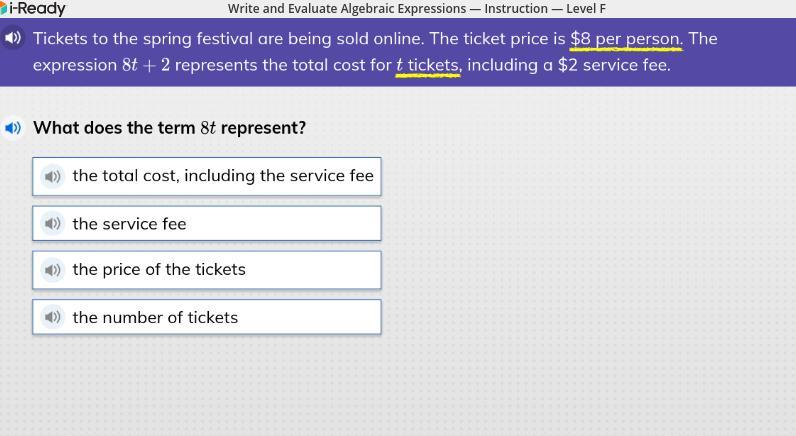
Task: Click the i-Ready logo
Action: (33, 9)
